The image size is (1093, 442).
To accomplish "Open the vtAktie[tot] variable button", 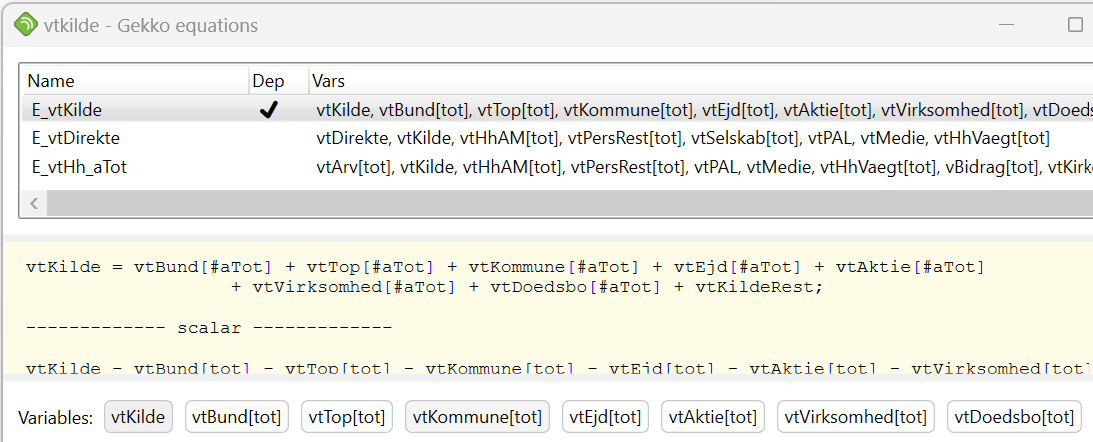I will coord(712,416).
